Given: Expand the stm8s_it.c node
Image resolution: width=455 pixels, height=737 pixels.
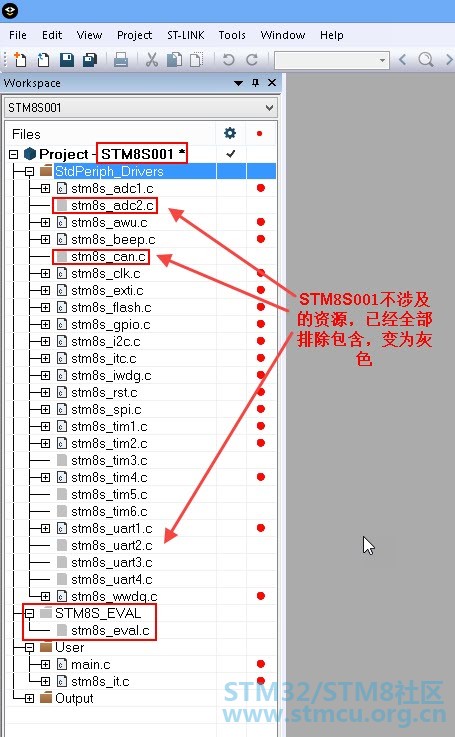Looking at the screenshot, I should point(45,681).
